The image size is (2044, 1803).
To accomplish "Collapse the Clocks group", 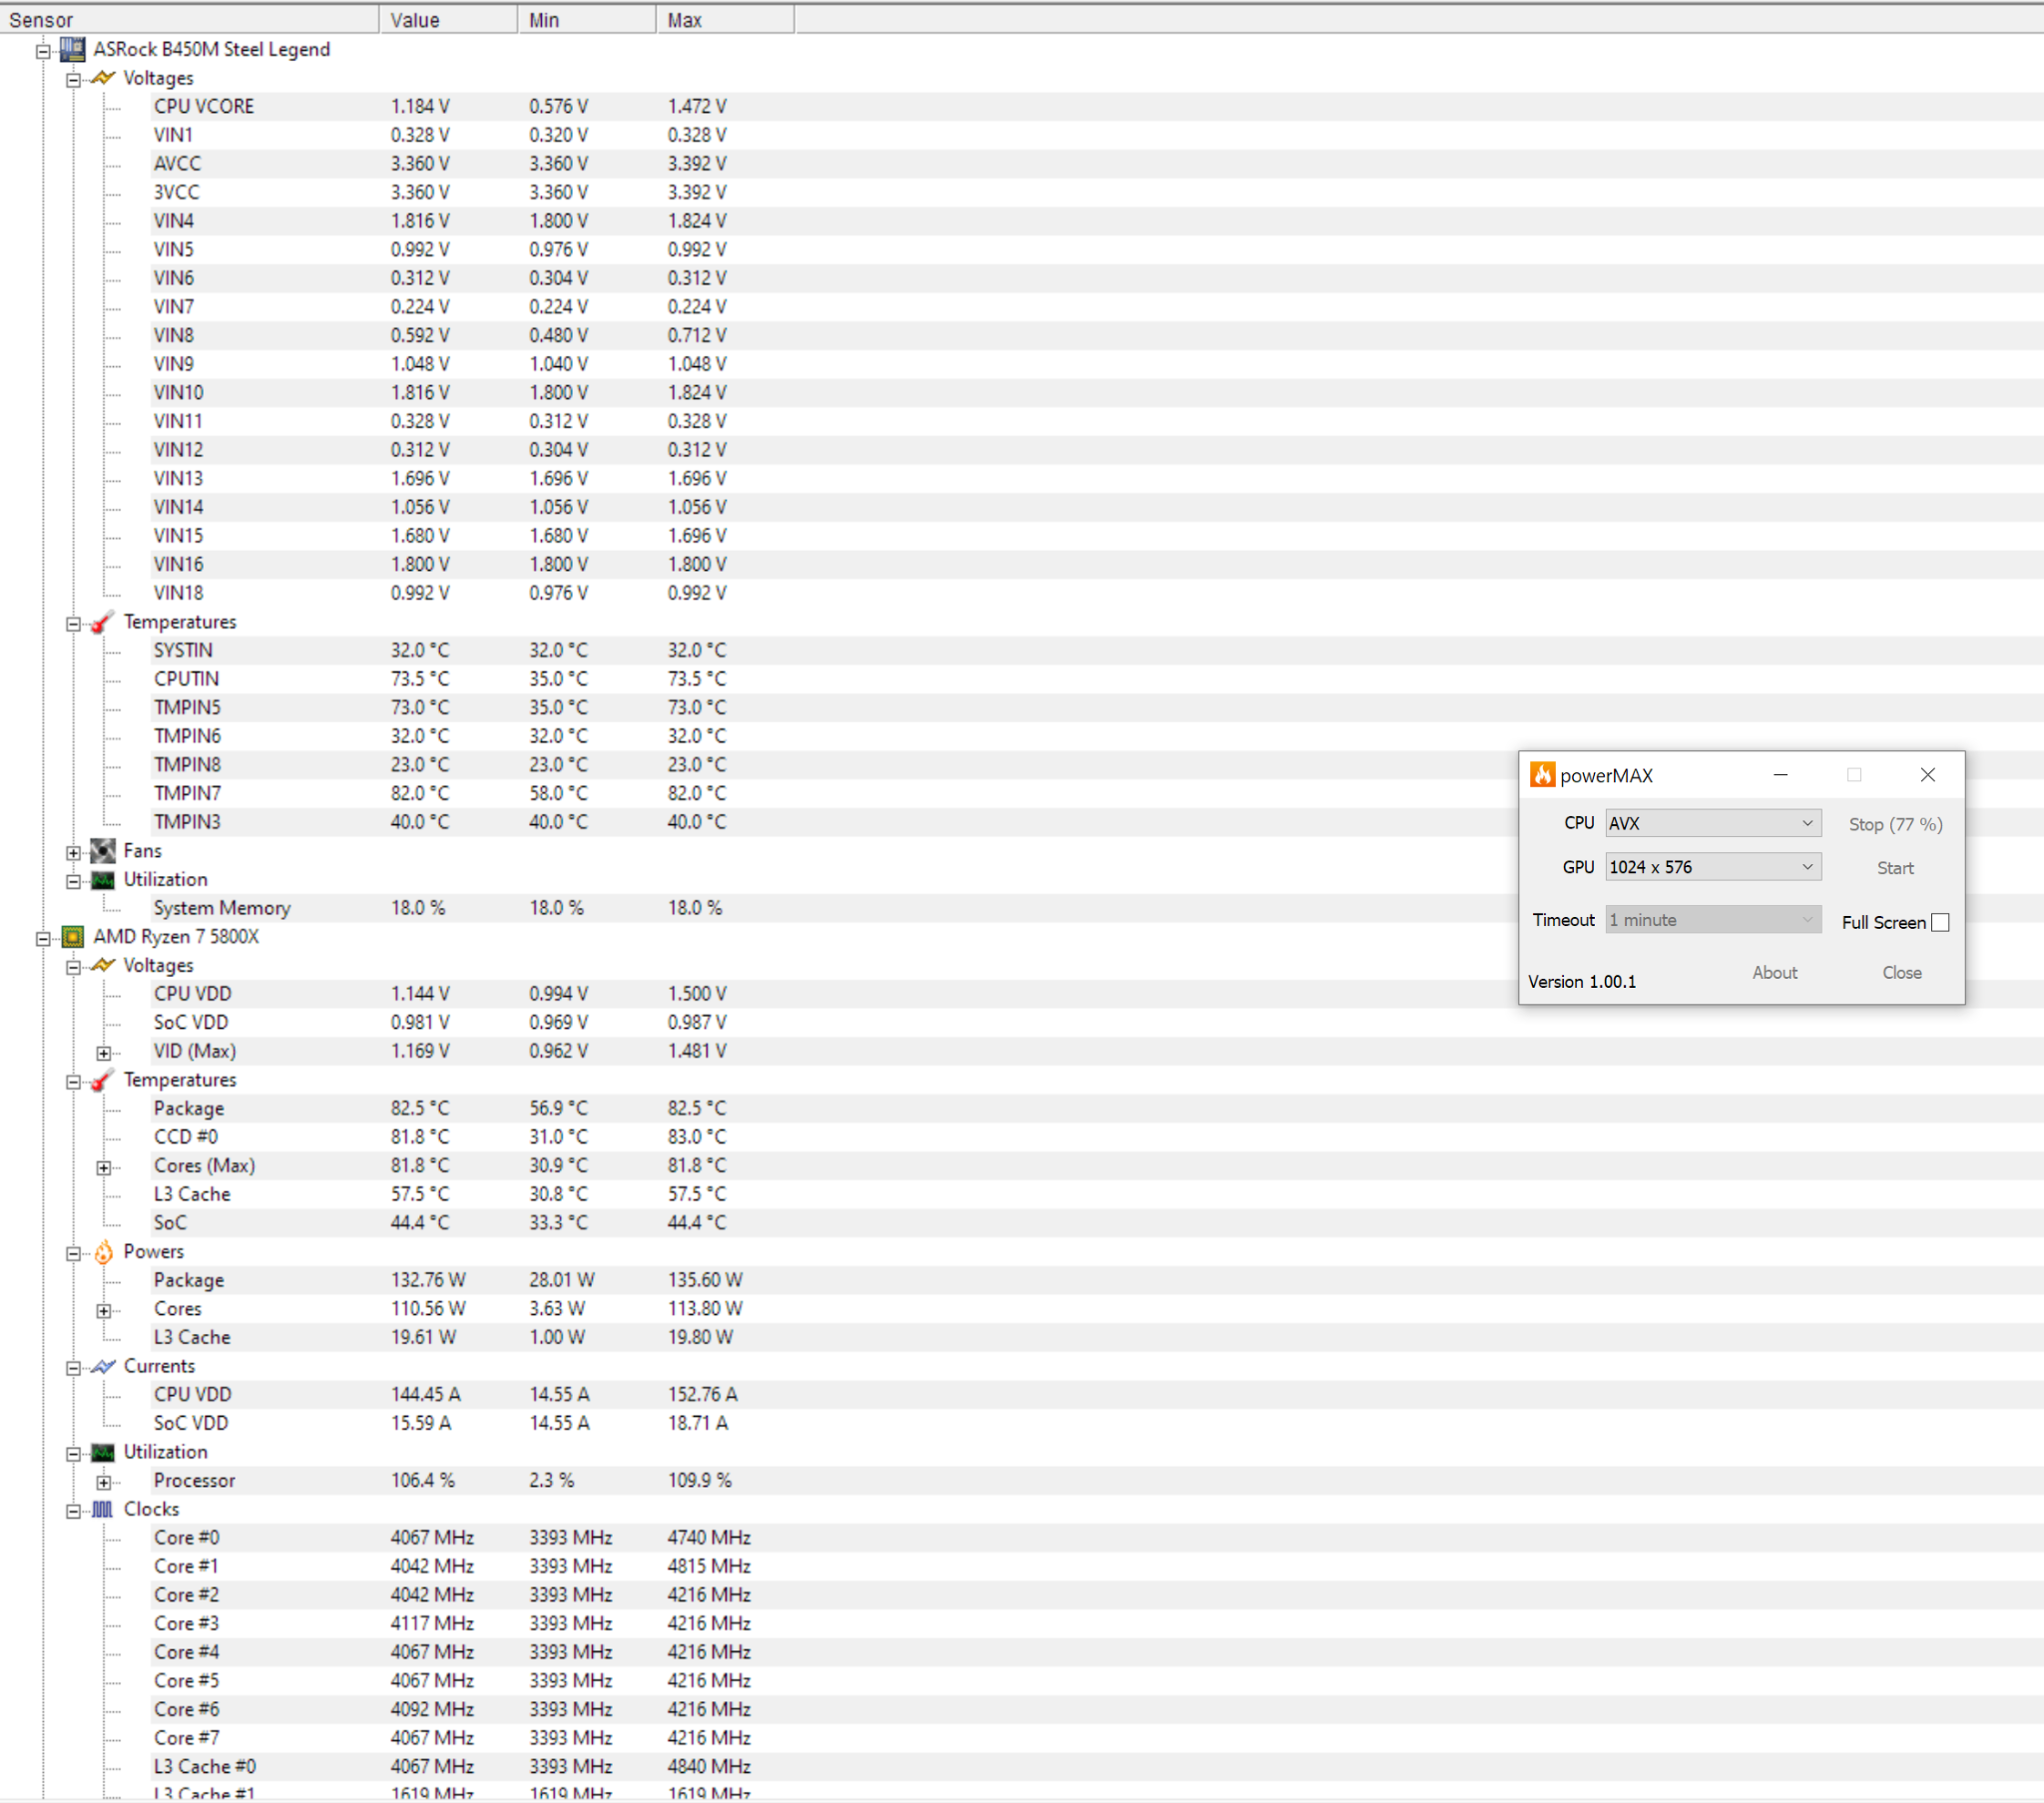I will pos(73,1512).
